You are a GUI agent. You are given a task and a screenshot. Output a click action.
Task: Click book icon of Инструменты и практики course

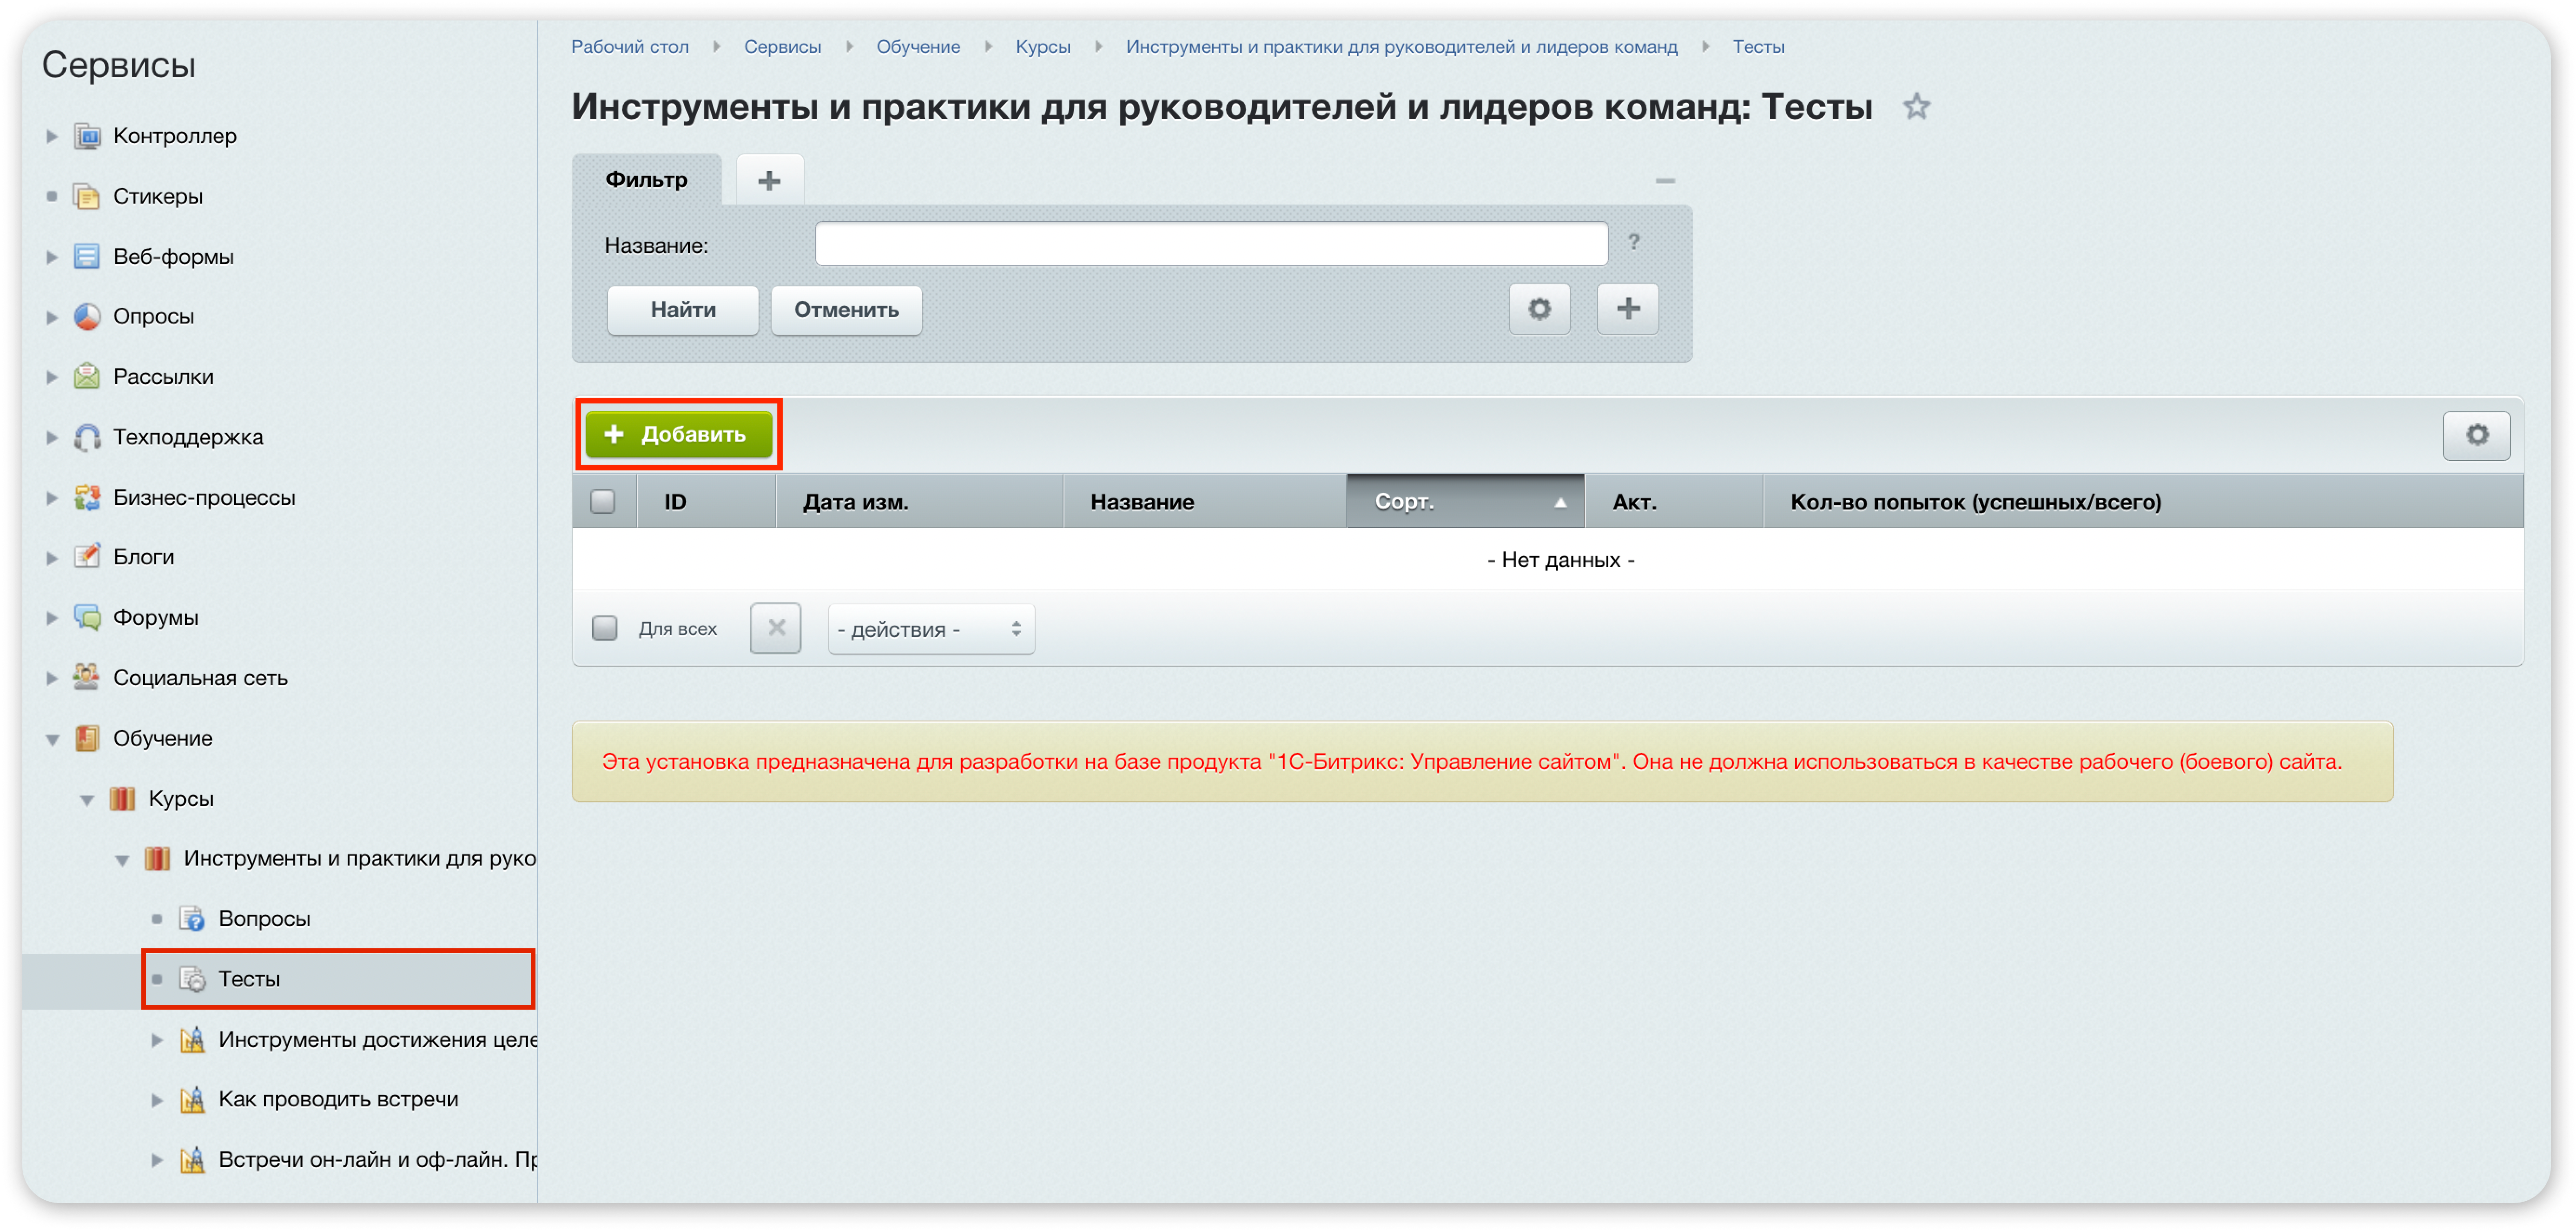(157, 858)
